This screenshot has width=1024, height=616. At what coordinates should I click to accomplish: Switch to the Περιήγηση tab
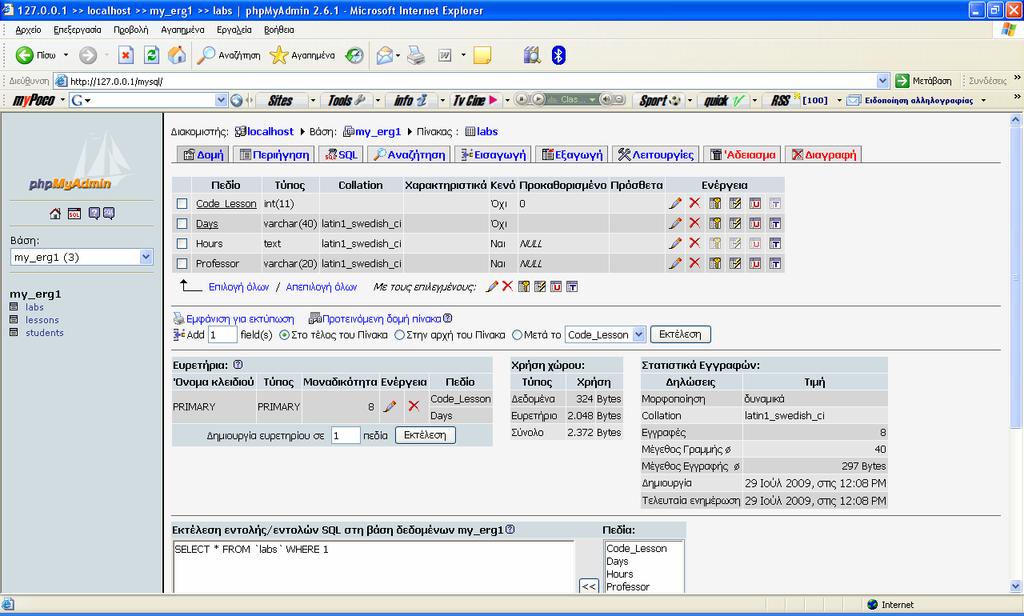tap(274, 155)
